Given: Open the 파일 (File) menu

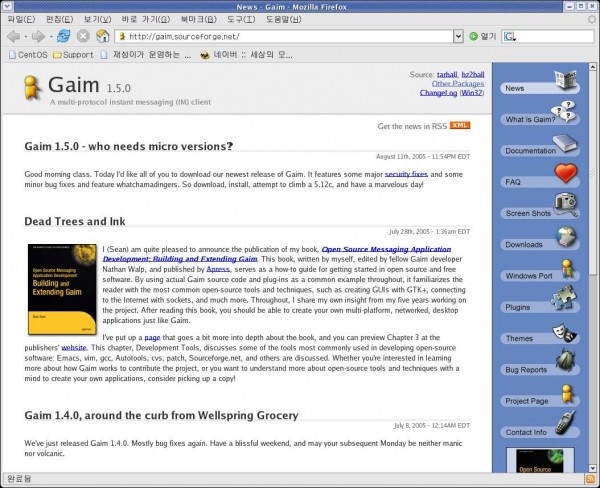Looking at the screenshot, I should pyautogui.click(x=21, y=19).
